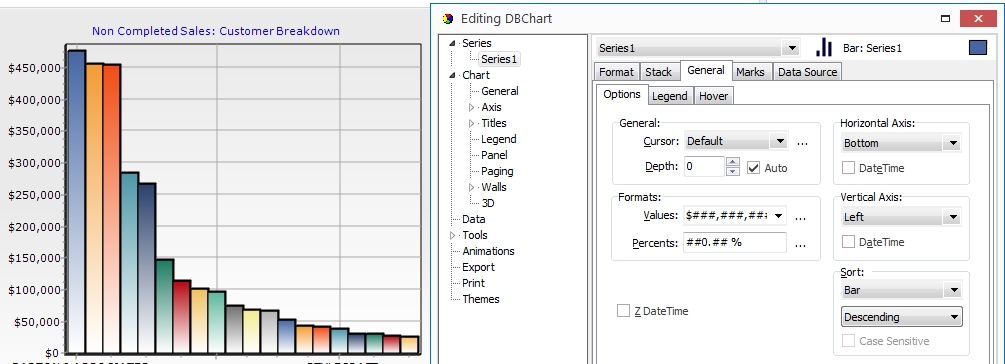Select the General series tab
The height and width of the screenshot is (364, 1005).
point(706,70)
